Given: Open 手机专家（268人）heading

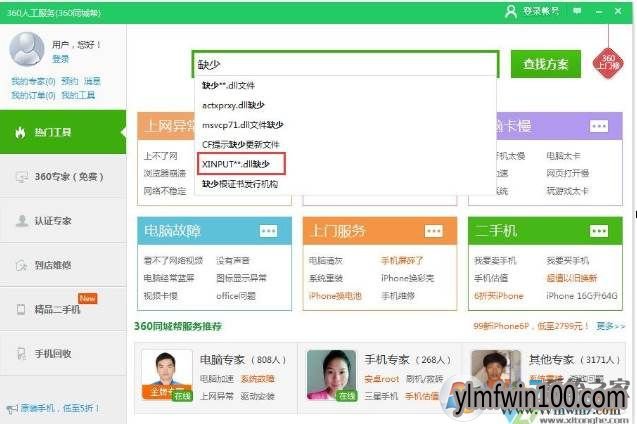Looking at the screenshot, I should click(x=408, y=359).
